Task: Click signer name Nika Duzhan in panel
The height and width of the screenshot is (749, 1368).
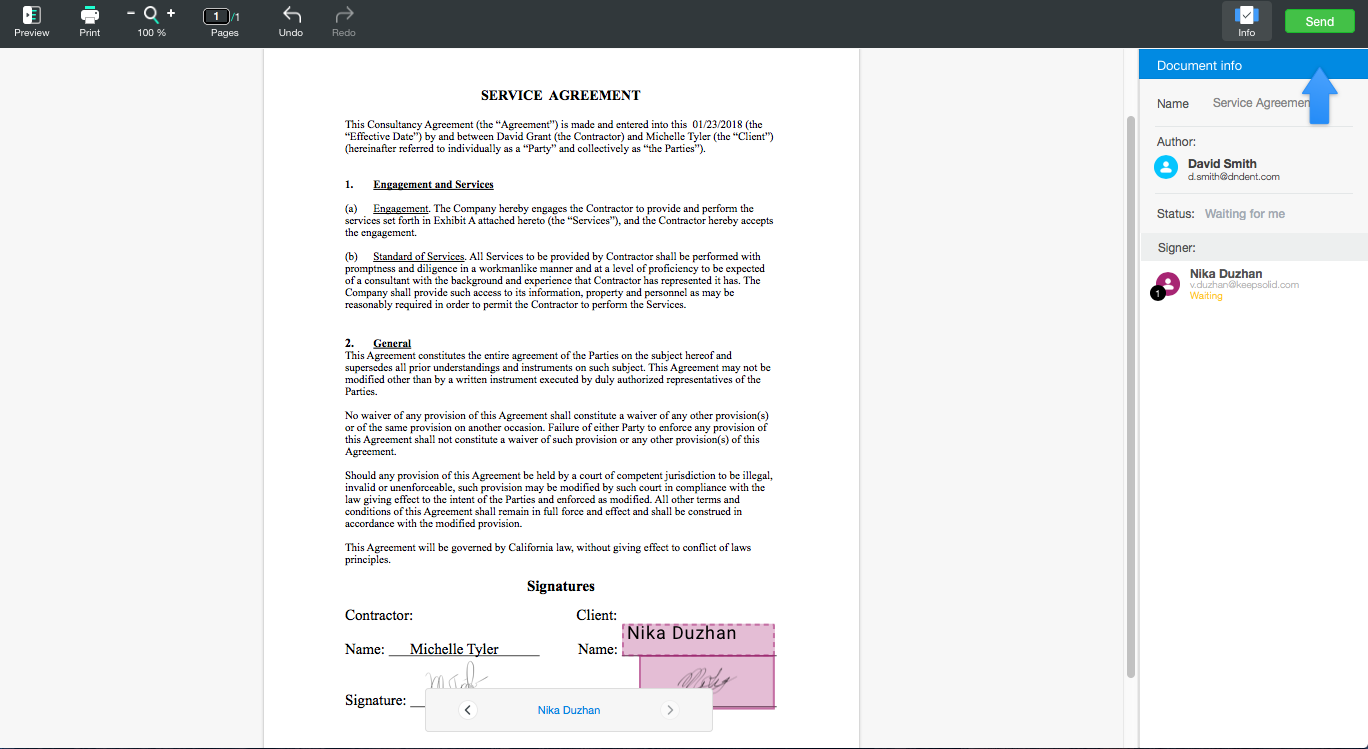Action: pos(1226,274)
